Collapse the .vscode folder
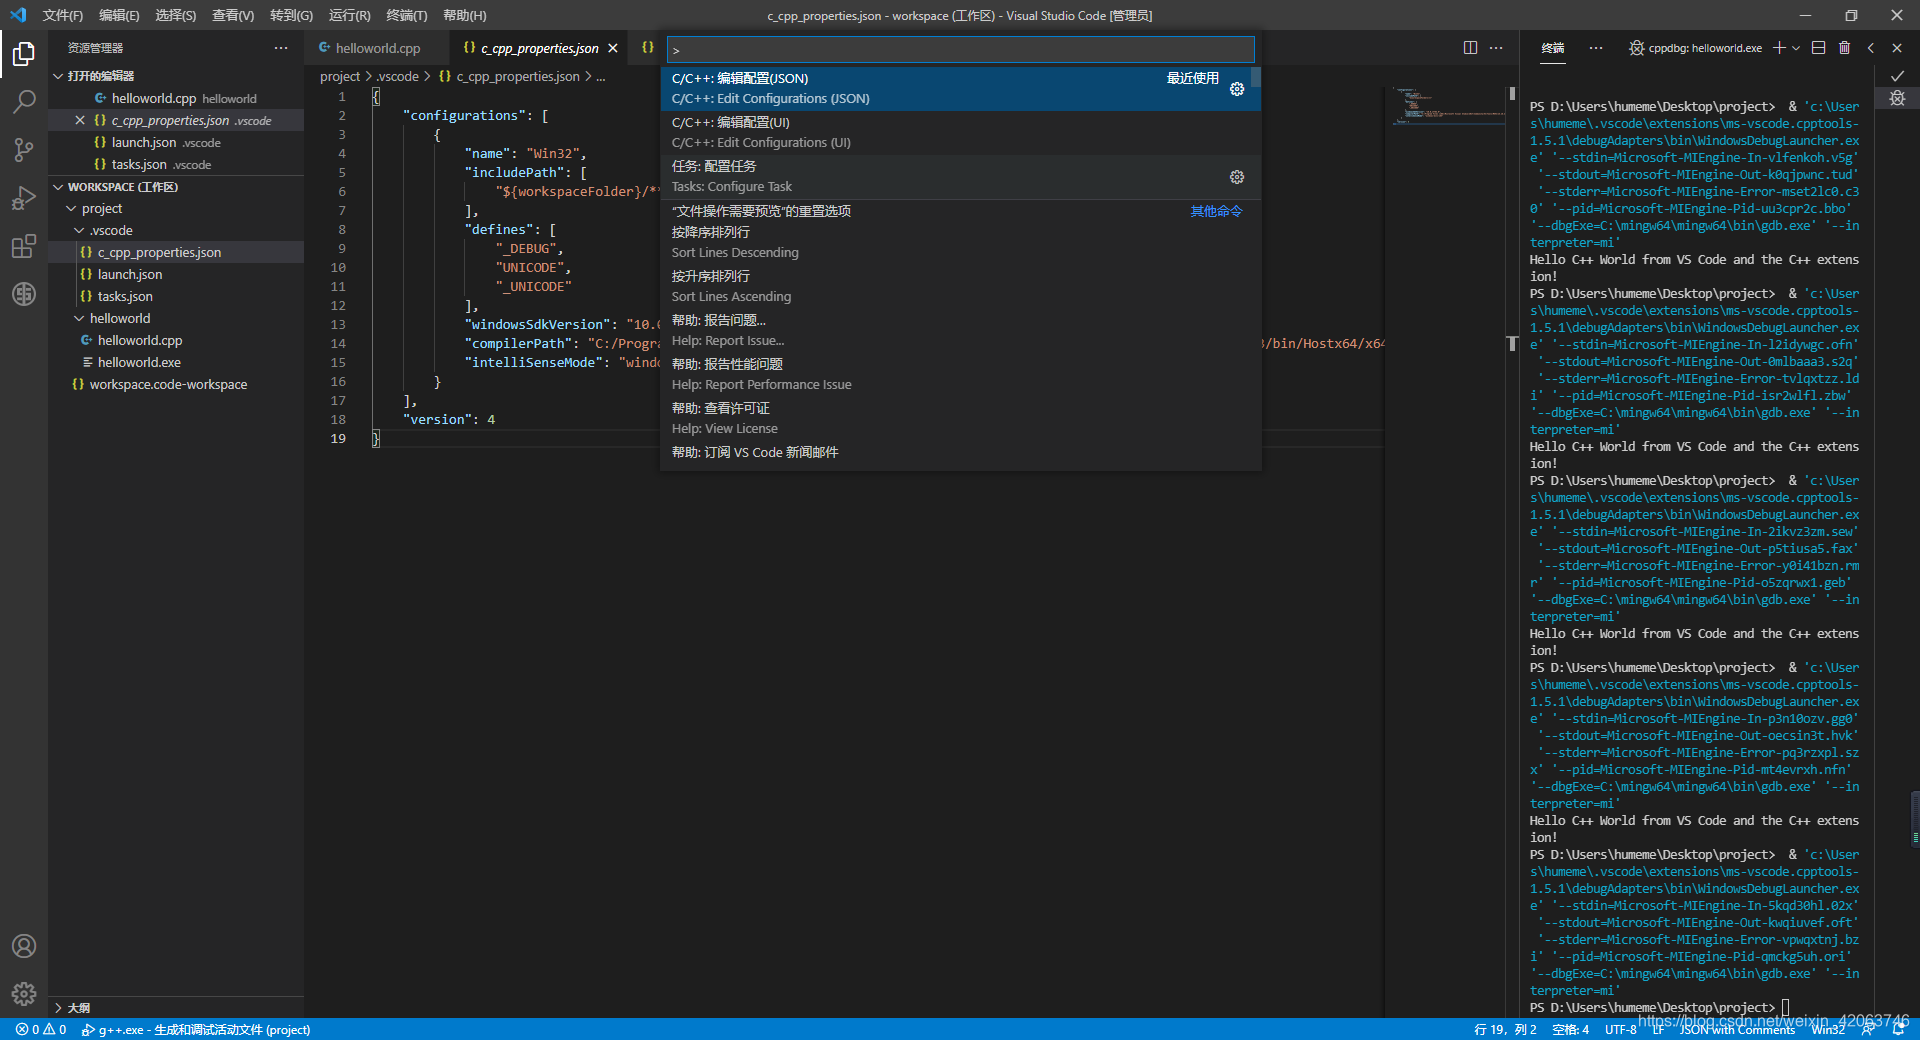Screen dimensions: 1920x1040 click(x=79, y=230)
